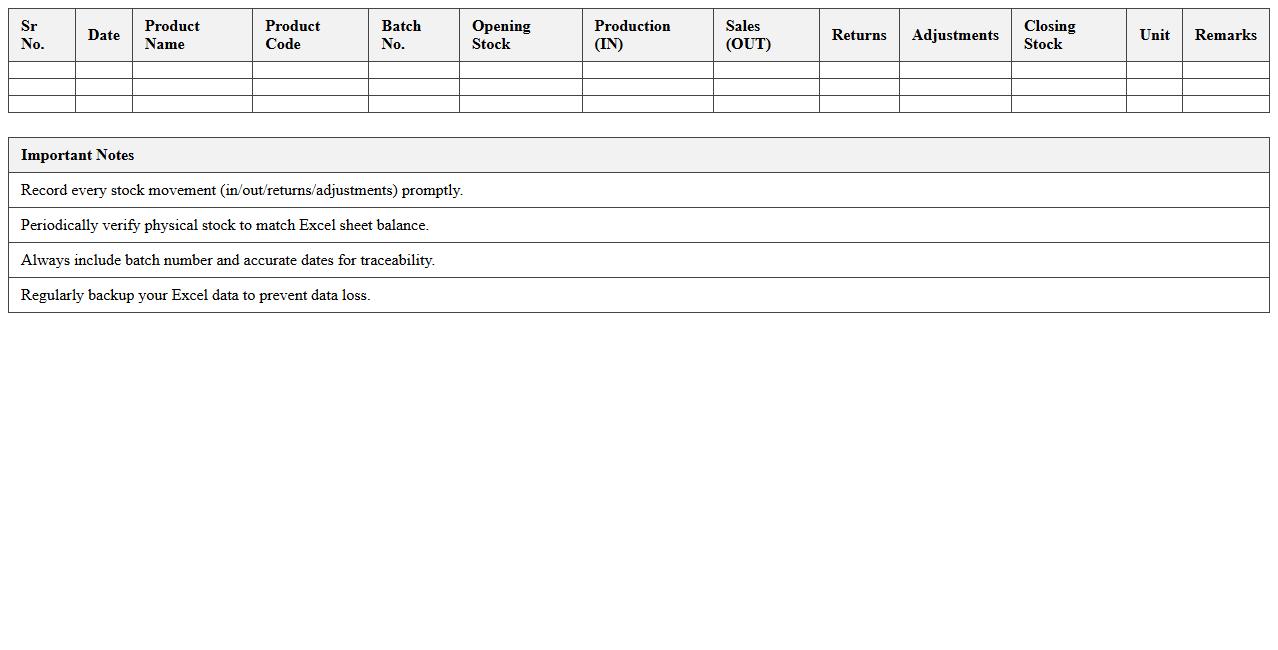
Task: Click first empty cell under Product Name
Action: (192, 70)
